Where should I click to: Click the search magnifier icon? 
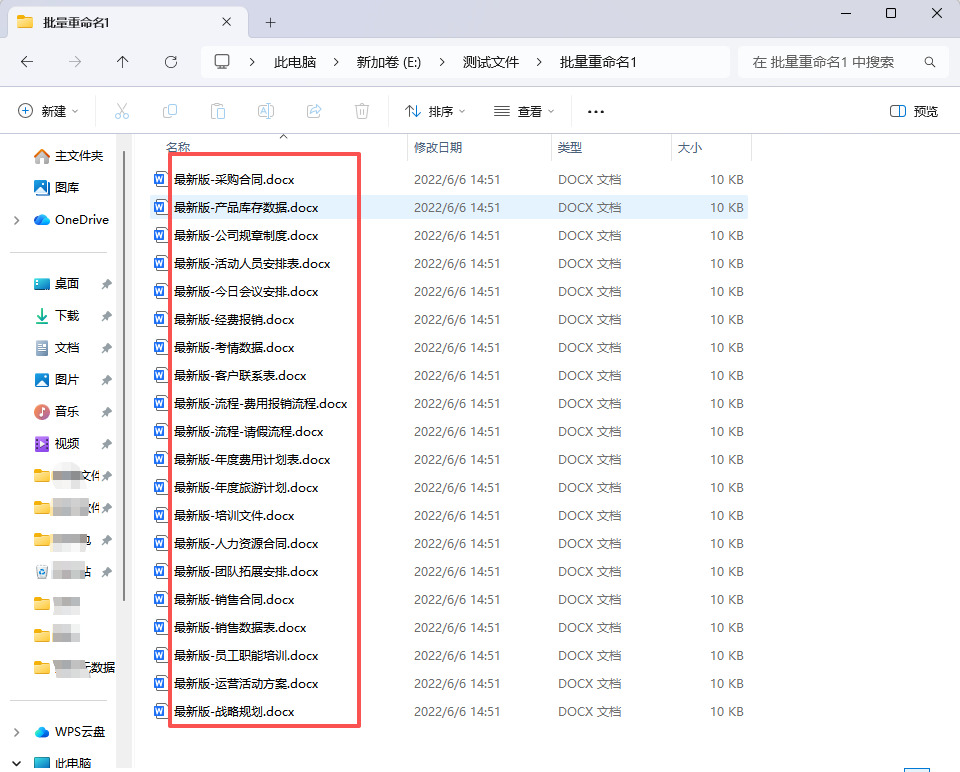click(x=929, y=62)
